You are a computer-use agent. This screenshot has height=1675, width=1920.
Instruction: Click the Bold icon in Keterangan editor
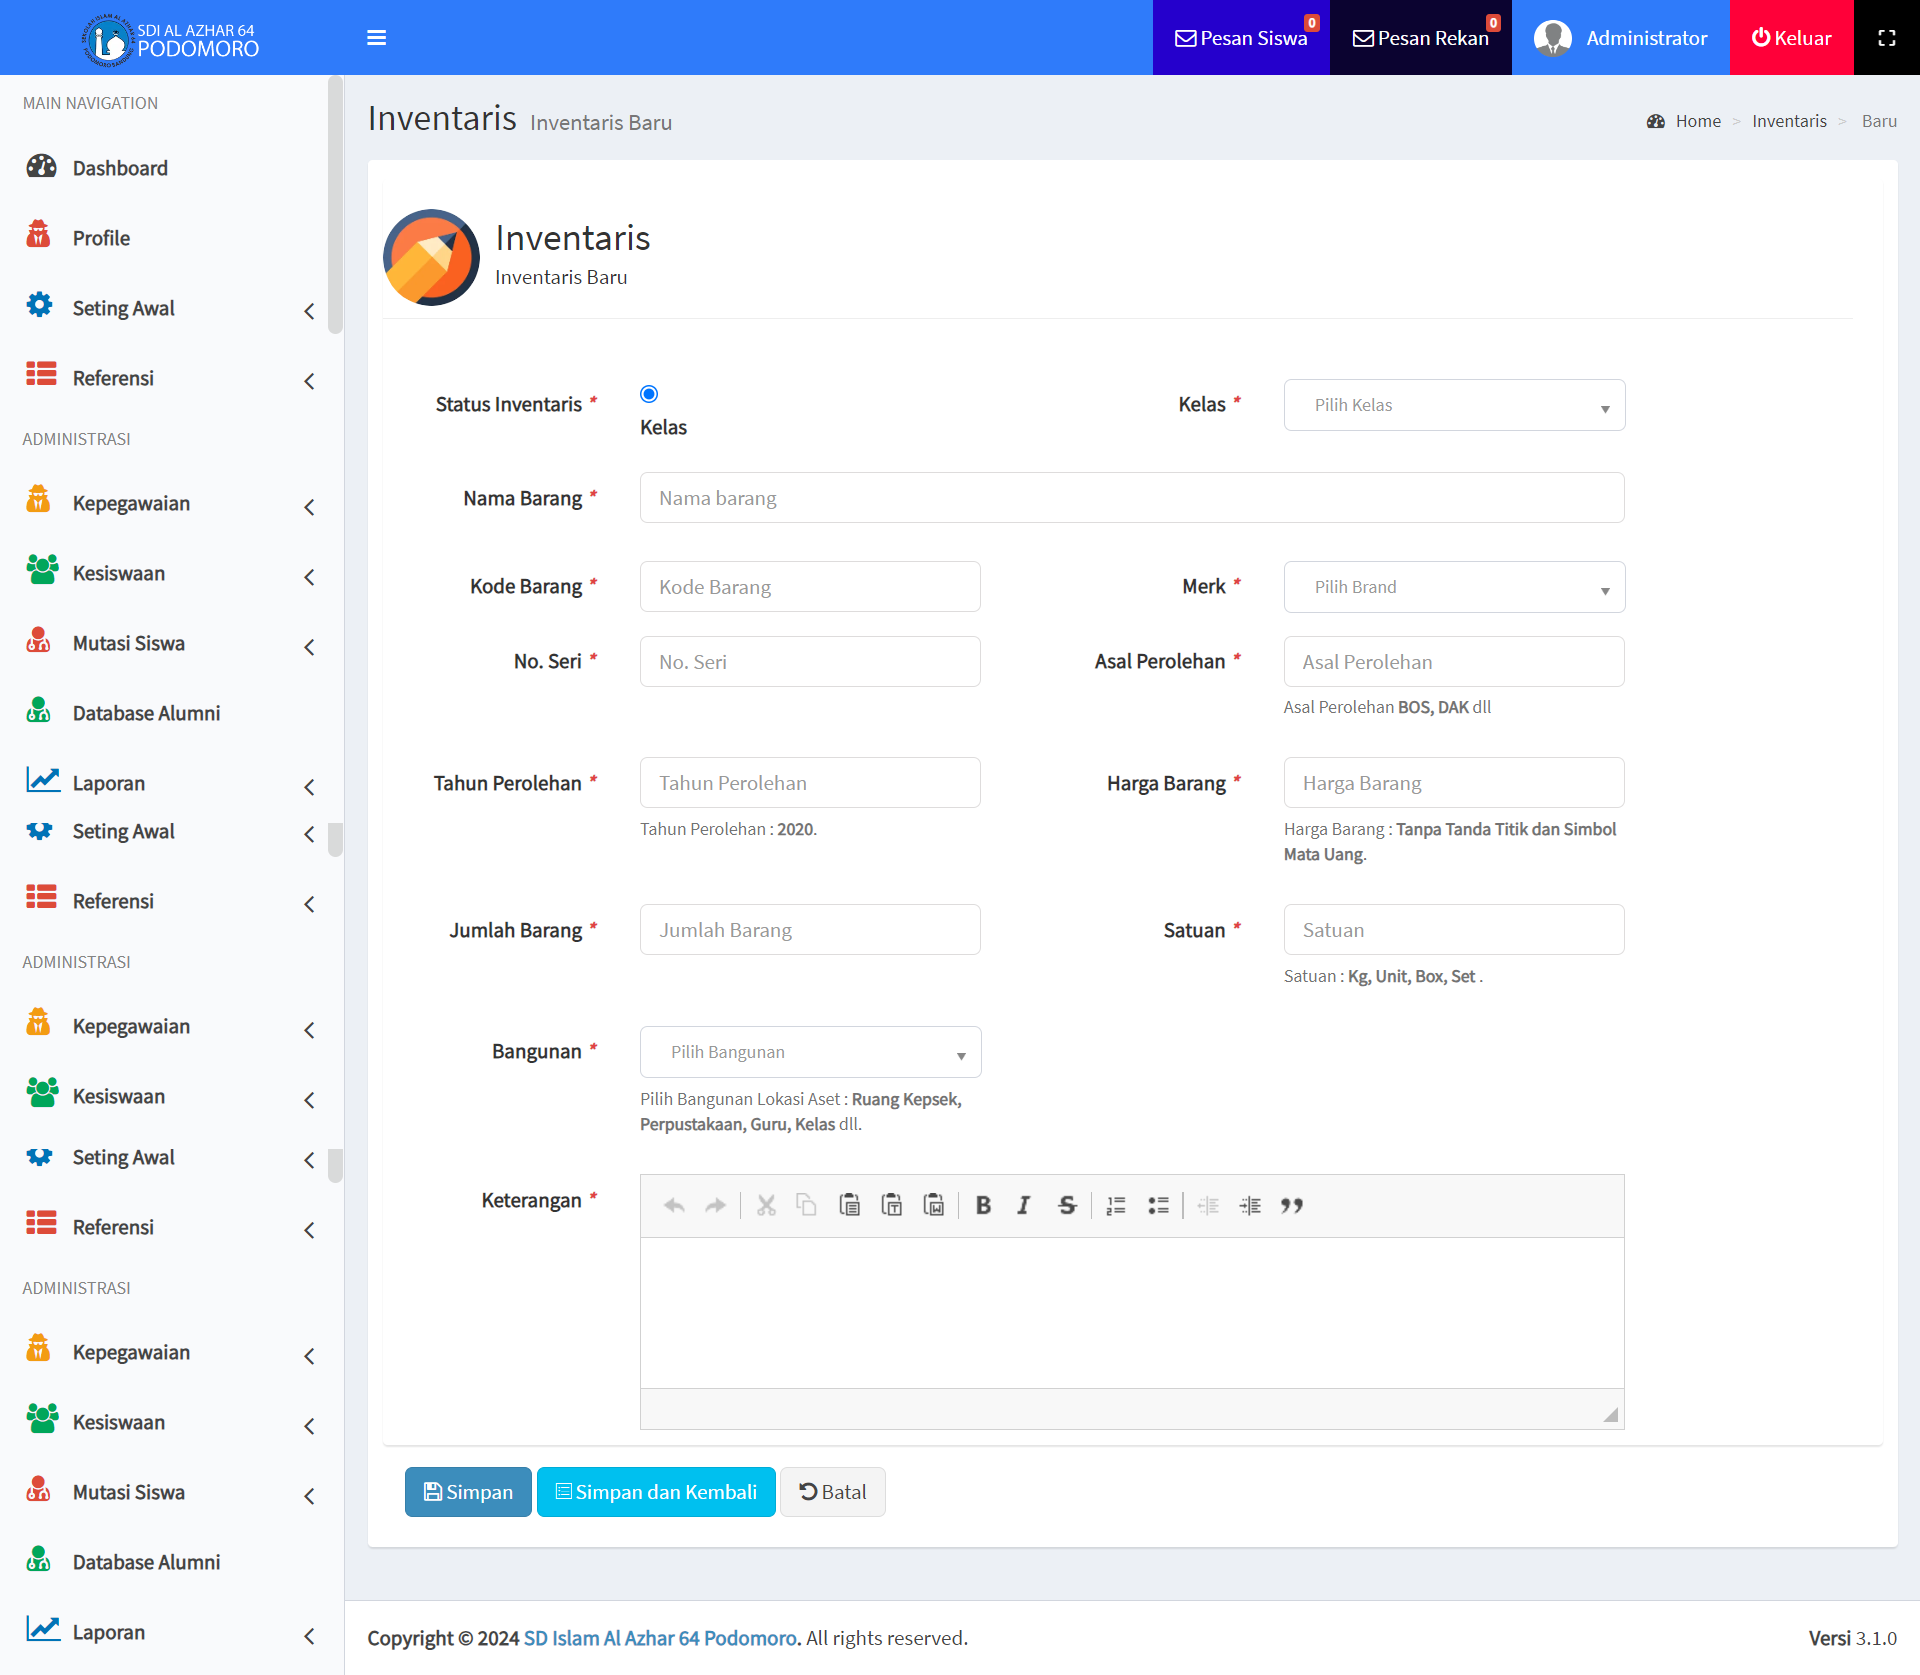pos(983,1205)
